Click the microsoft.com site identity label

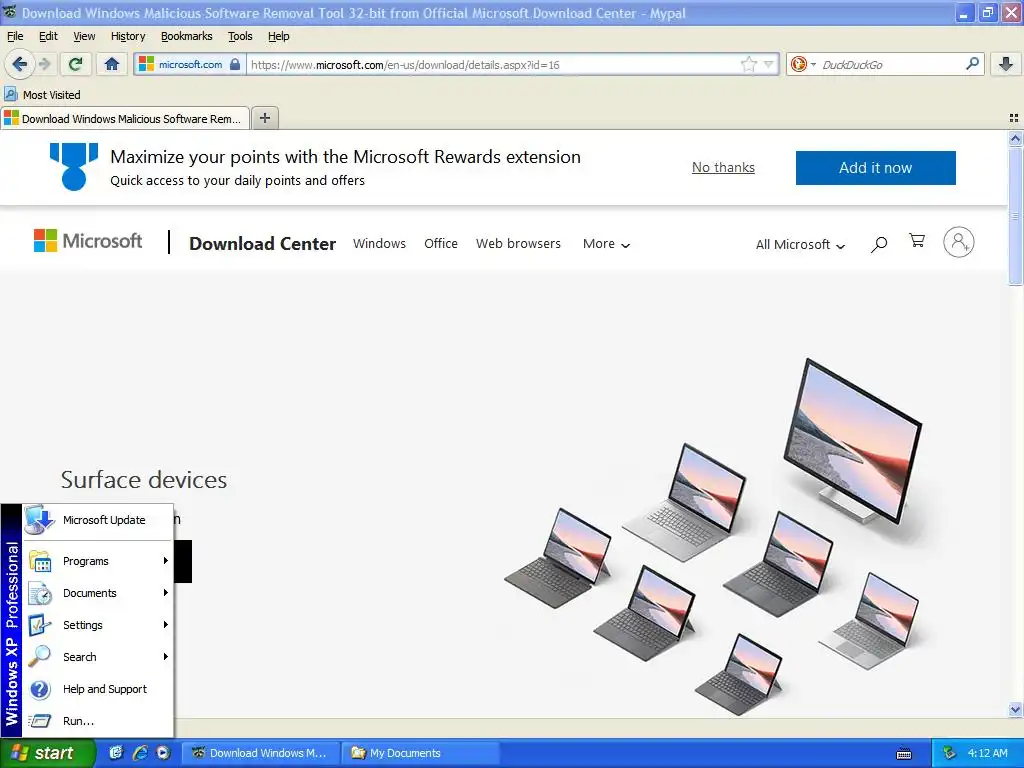(x=191, y=64)
